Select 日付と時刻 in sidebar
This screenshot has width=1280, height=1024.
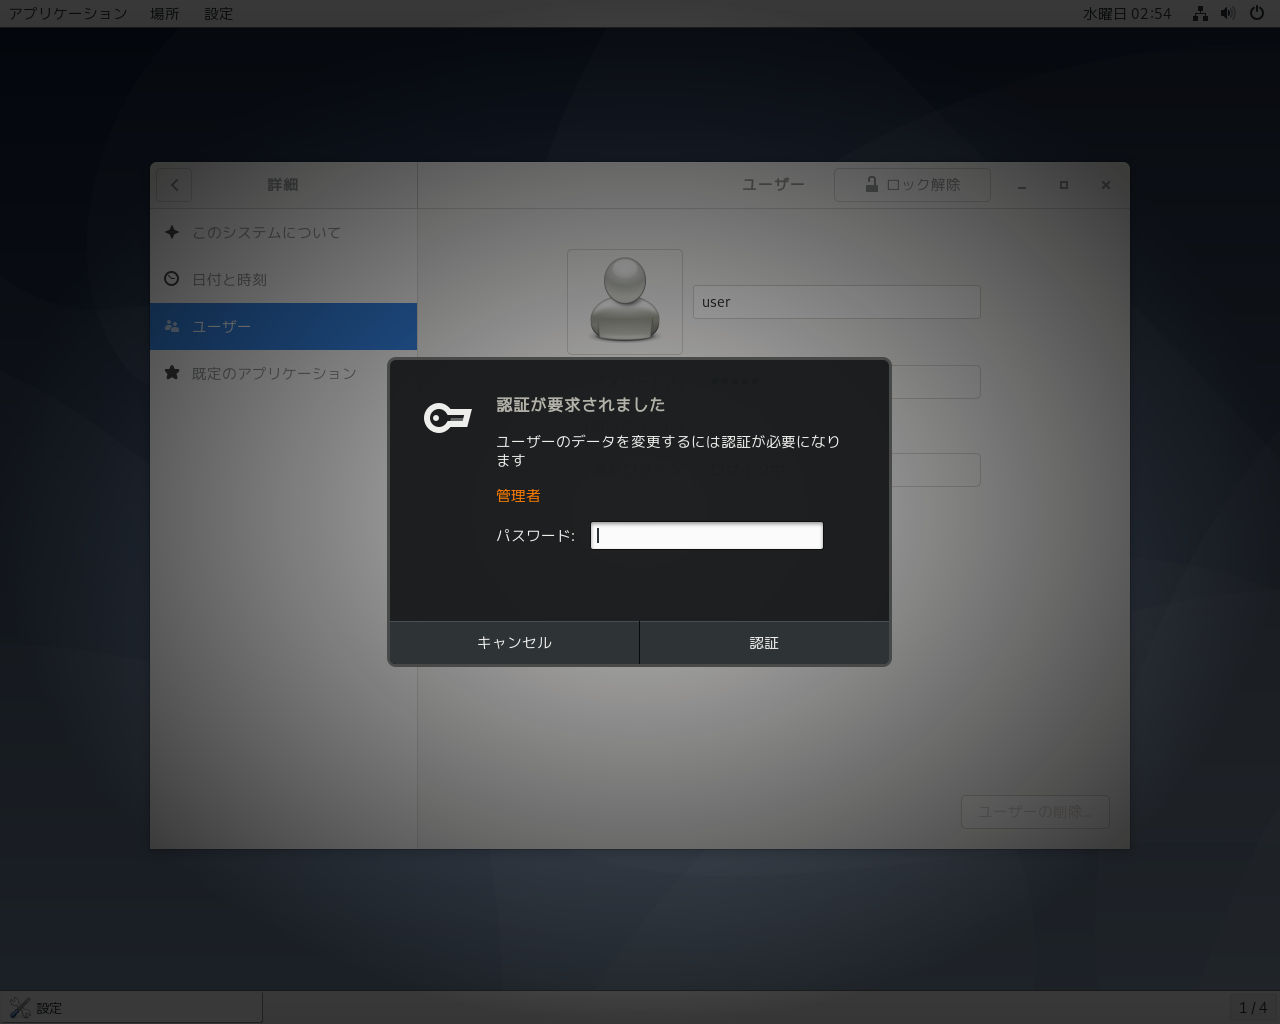(x=229, y=280)
